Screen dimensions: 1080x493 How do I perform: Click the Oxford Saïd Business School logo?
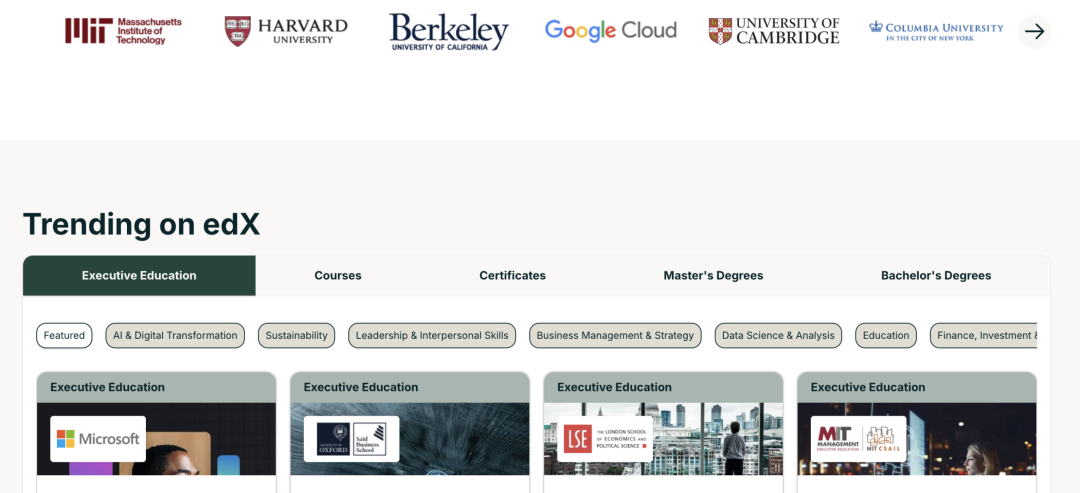(x=351, y=439)
